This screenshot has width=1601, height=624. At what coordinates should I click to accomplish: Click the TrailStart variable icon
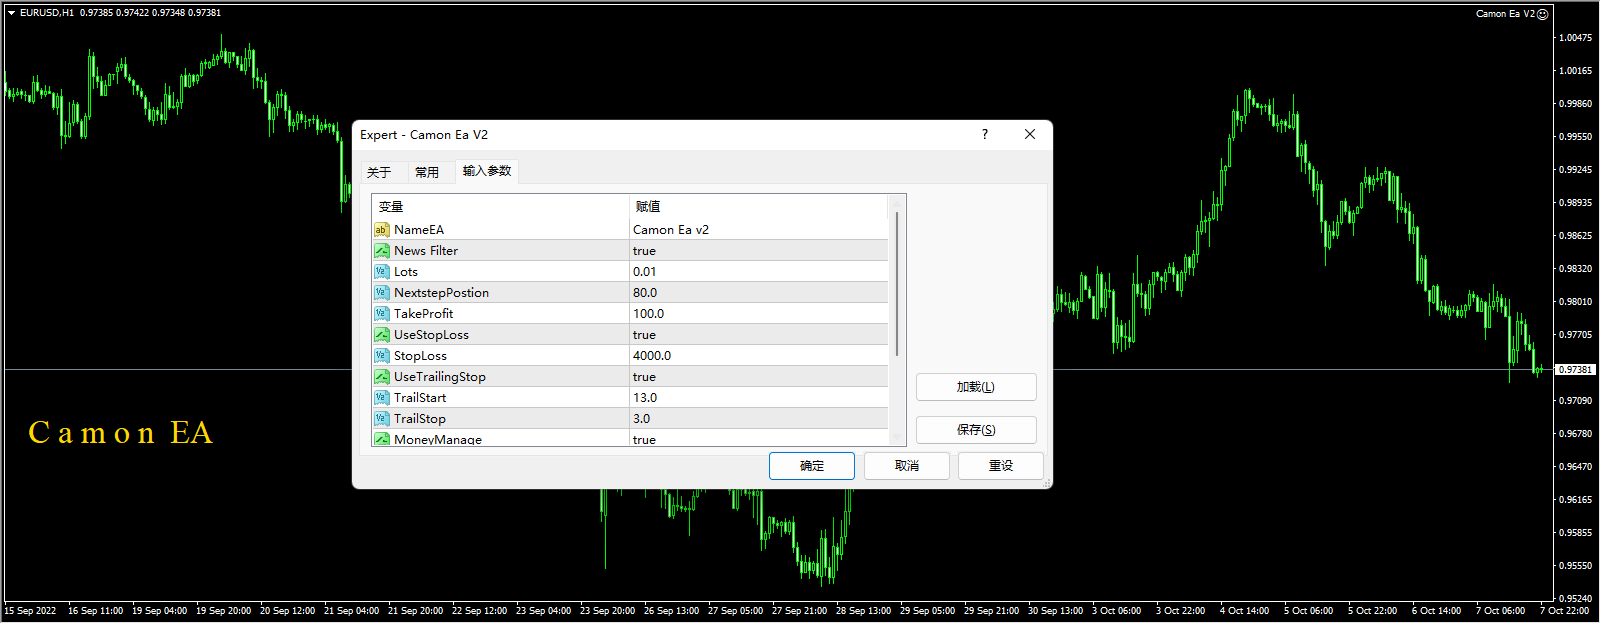[381, 398]
